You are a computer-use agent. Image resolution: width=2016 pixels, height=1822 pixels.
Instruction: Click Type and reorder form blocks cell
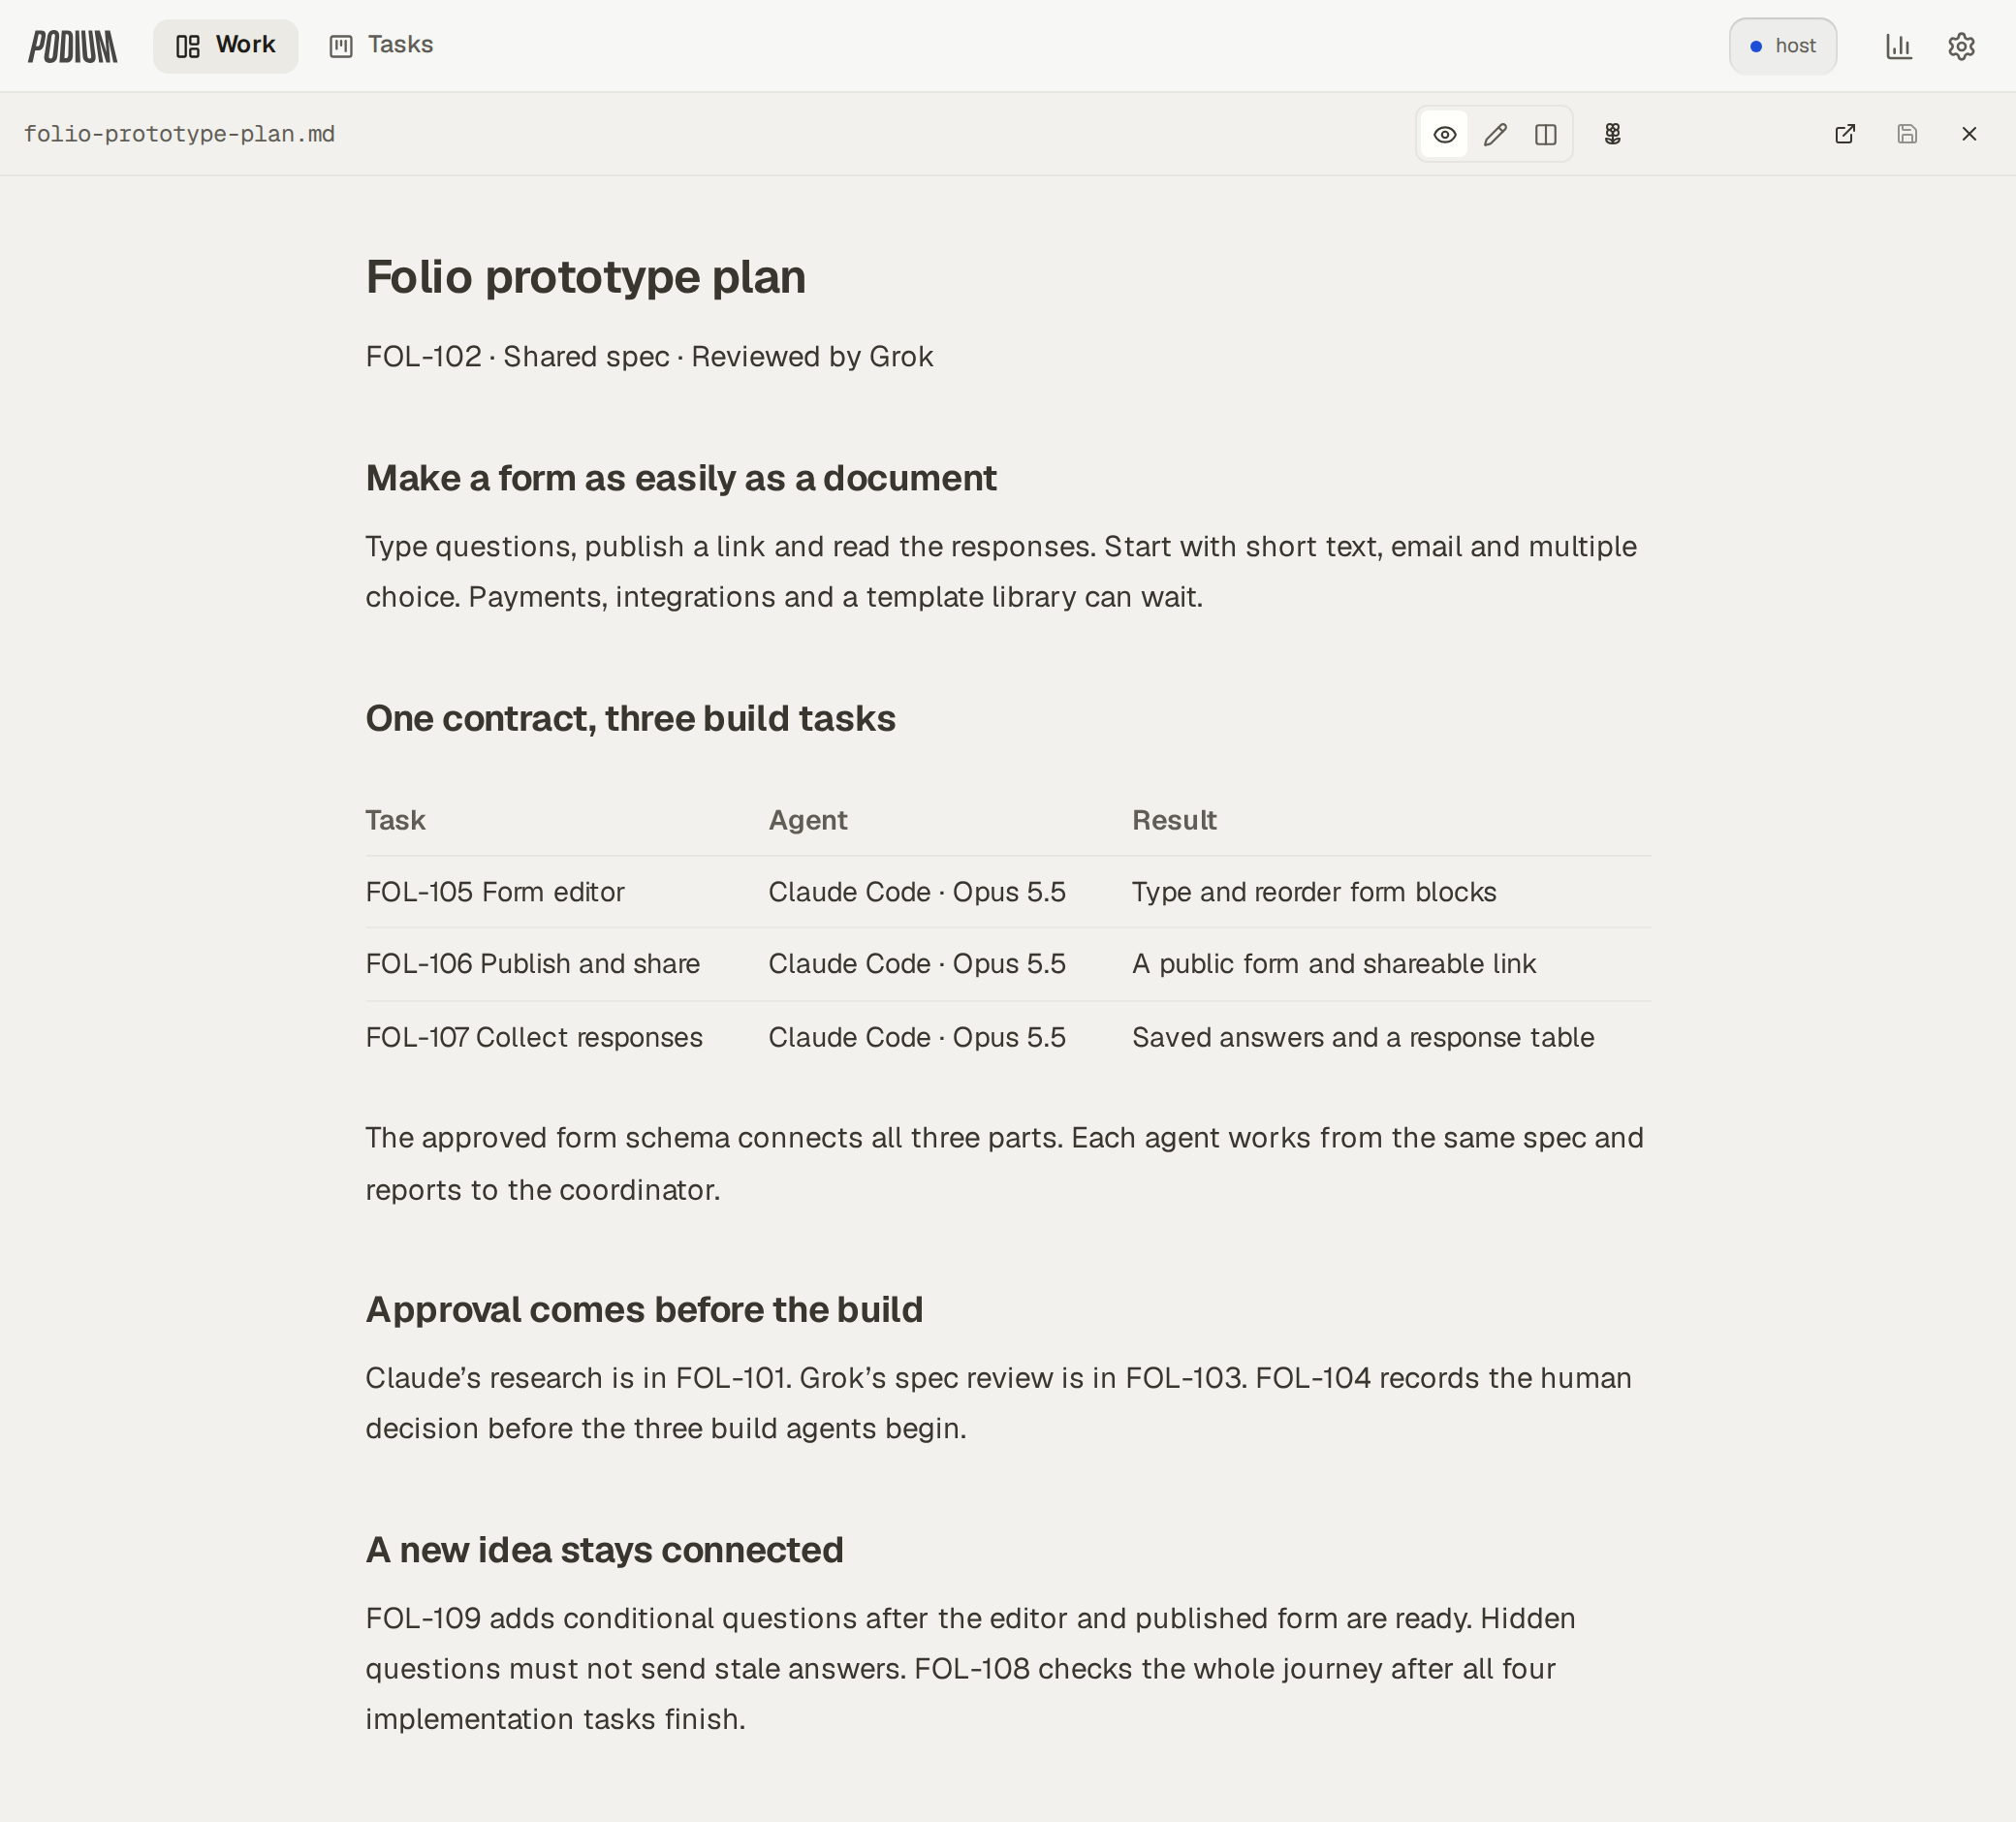pos(1314,892)
